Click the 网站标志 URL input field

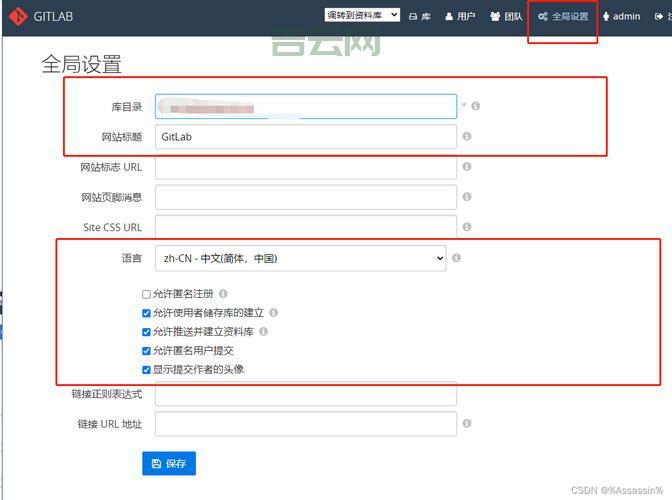point(306,167)
